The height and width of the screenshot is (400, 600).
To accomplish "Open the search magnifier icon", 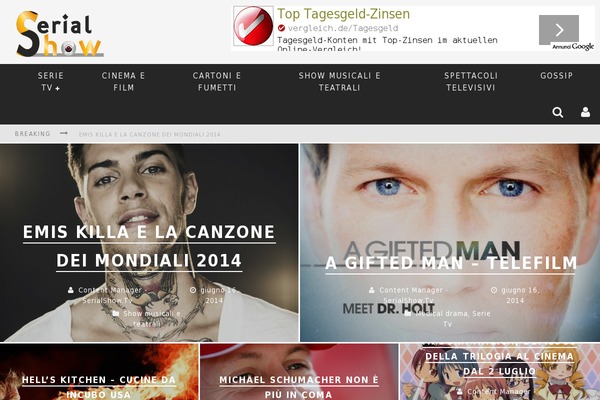I will tap(558, 112).
